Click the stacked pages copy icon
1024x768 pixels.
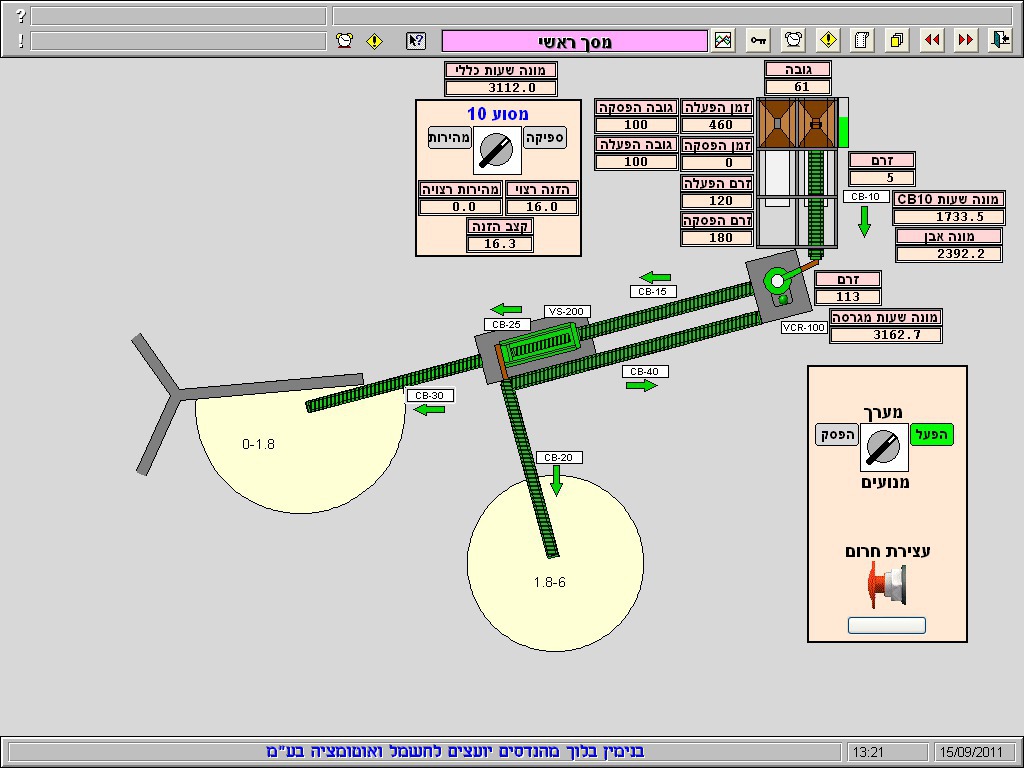897,40
